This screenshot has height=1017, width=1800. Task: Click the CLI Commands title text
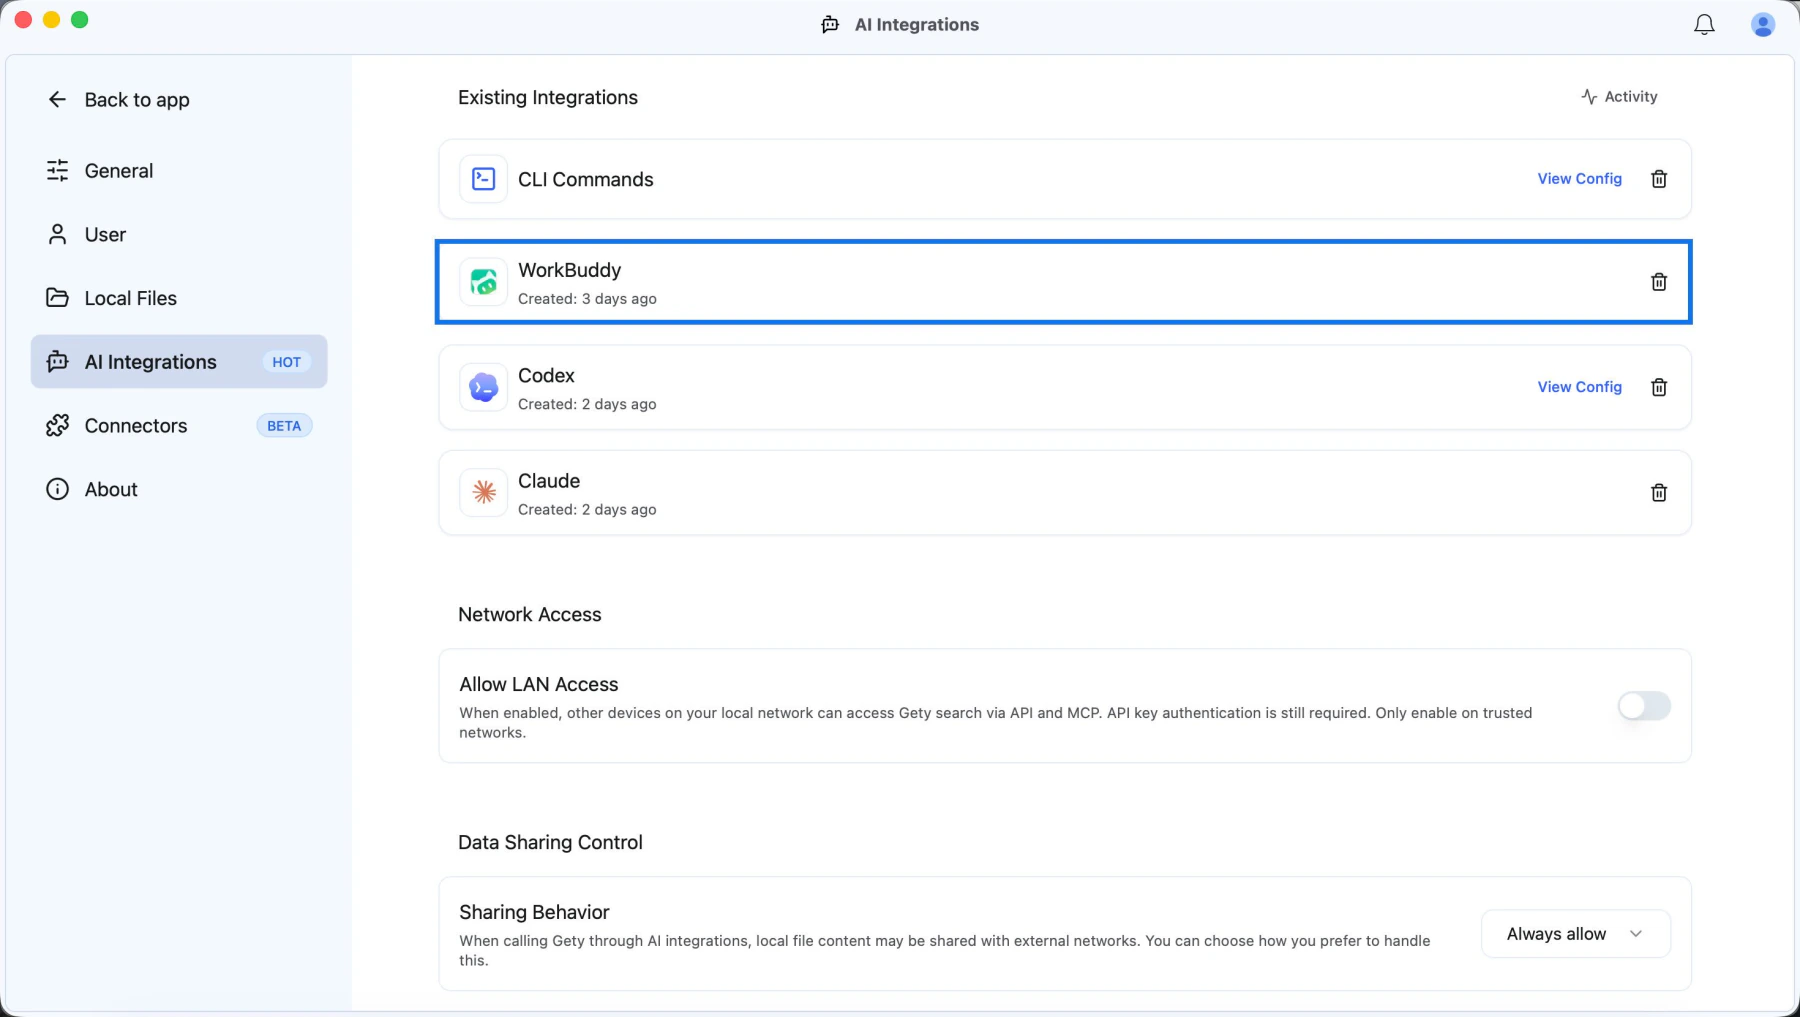pos(585,179)
